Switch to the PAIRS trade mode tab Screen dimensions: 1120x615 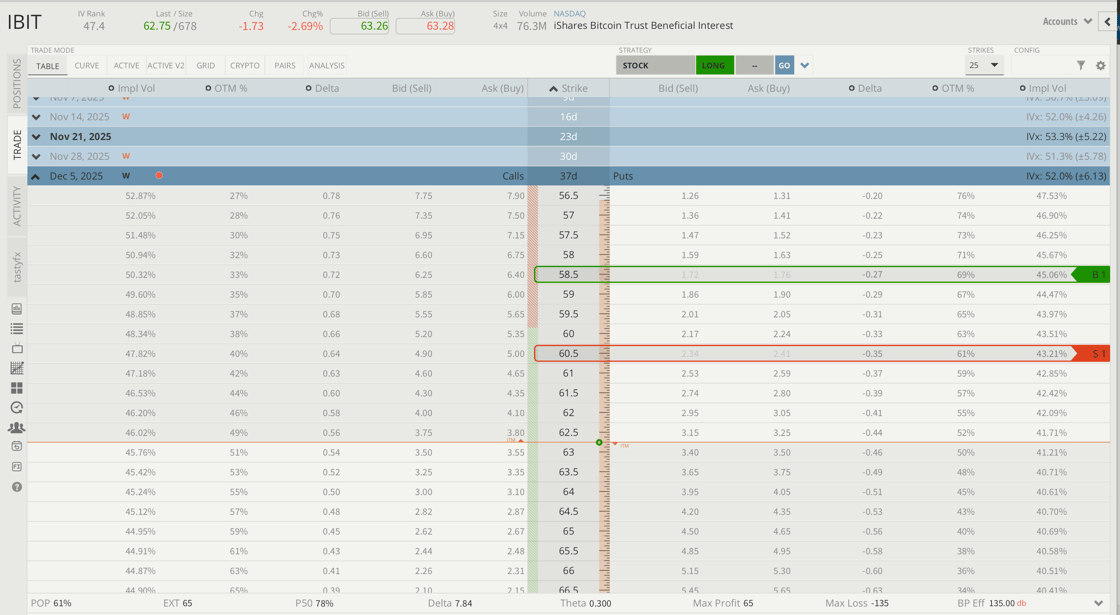coord(285,66)
